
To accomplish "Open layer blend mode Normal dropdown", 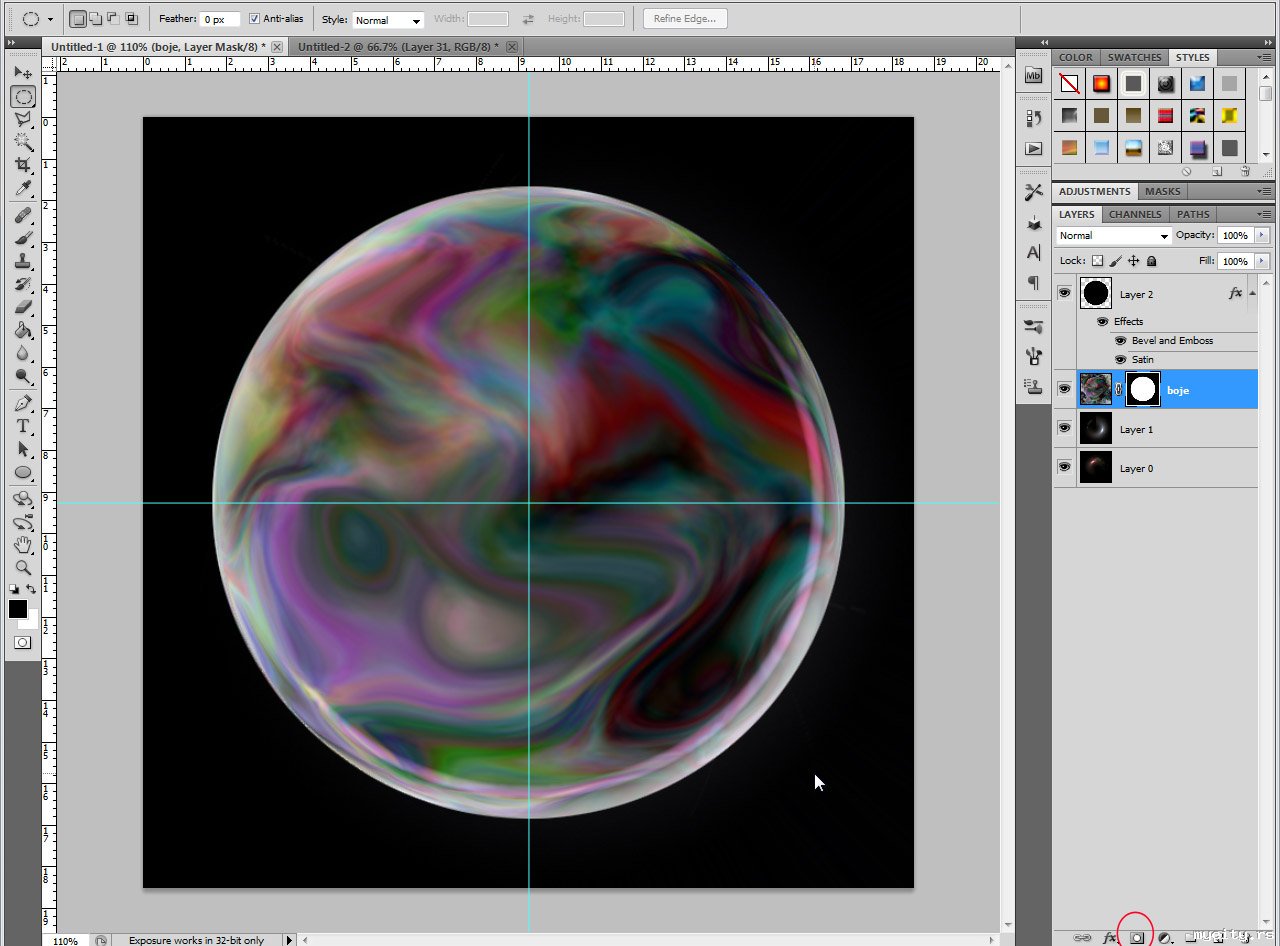I will (1113, 236).
